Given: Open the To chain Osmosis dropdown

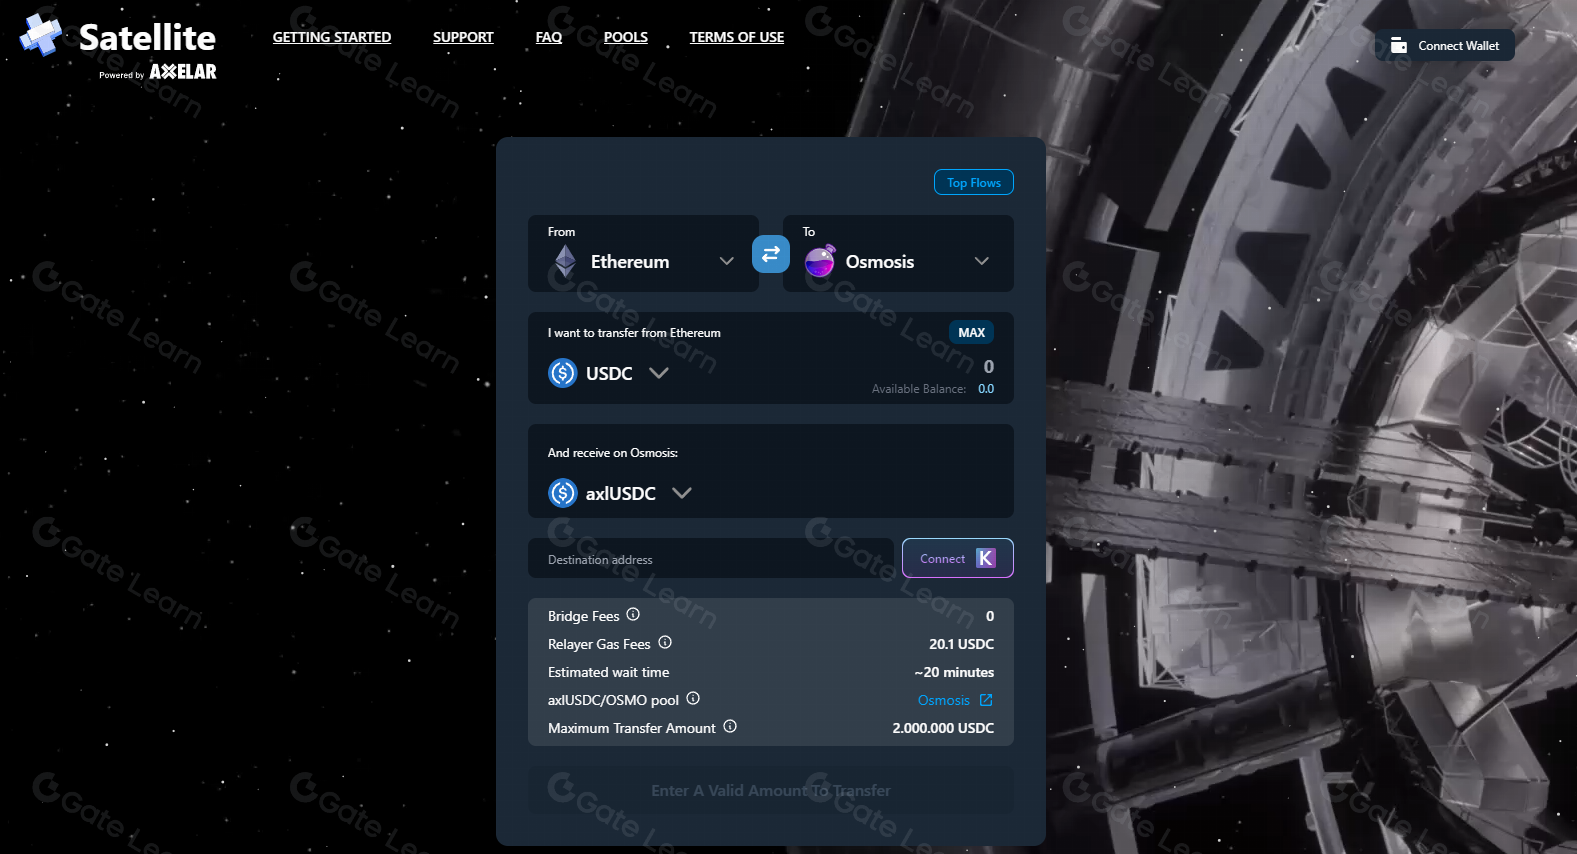Looking at the screenshot, I should 898,253.
